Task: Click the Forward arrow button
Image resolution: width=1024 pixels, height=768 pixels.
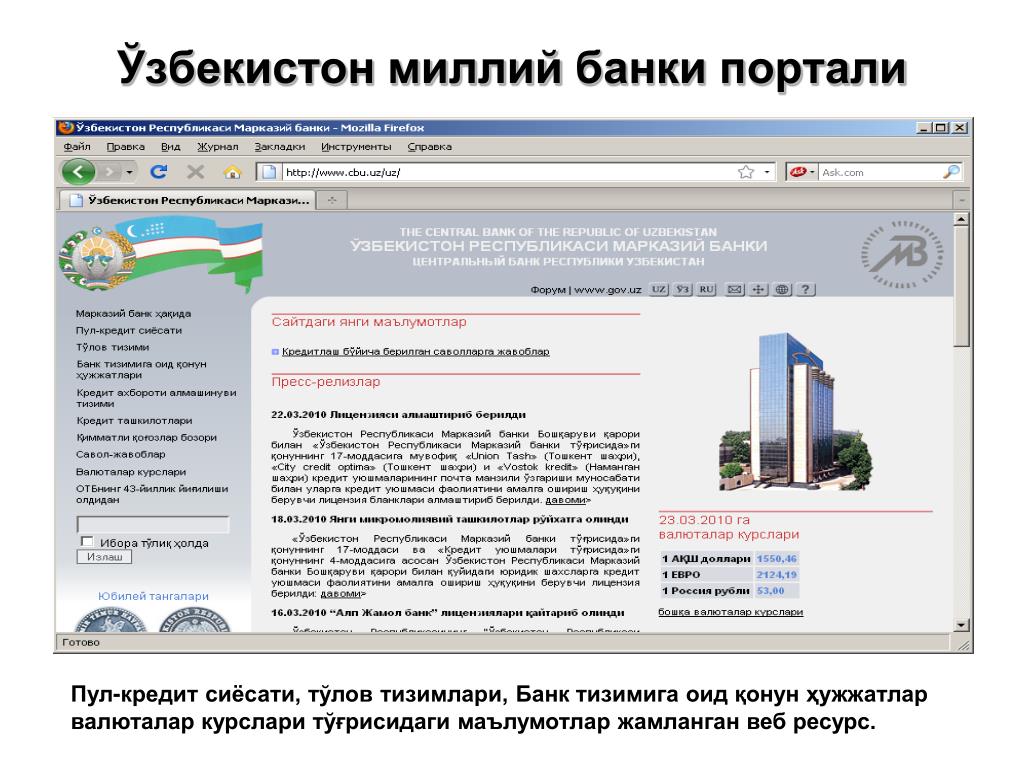Action: 109,172
